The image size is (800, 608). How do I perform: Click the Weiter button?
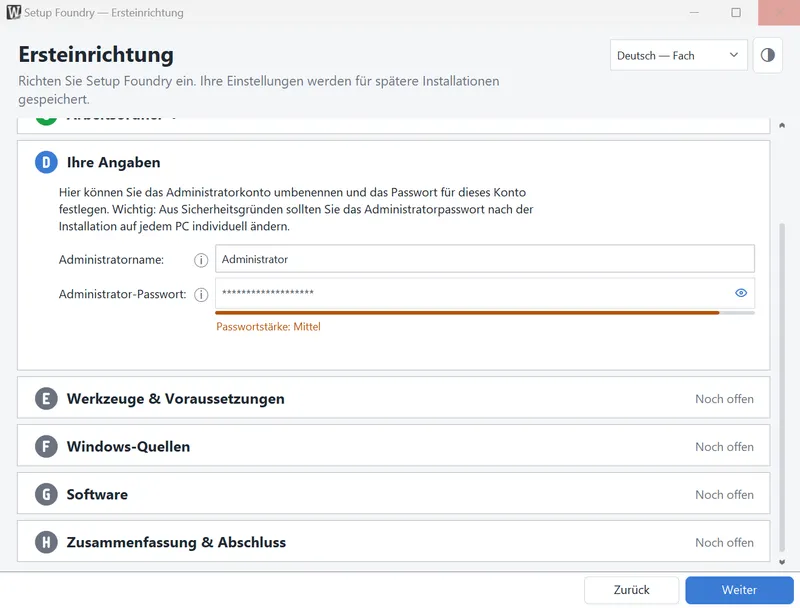coord(739,590)
